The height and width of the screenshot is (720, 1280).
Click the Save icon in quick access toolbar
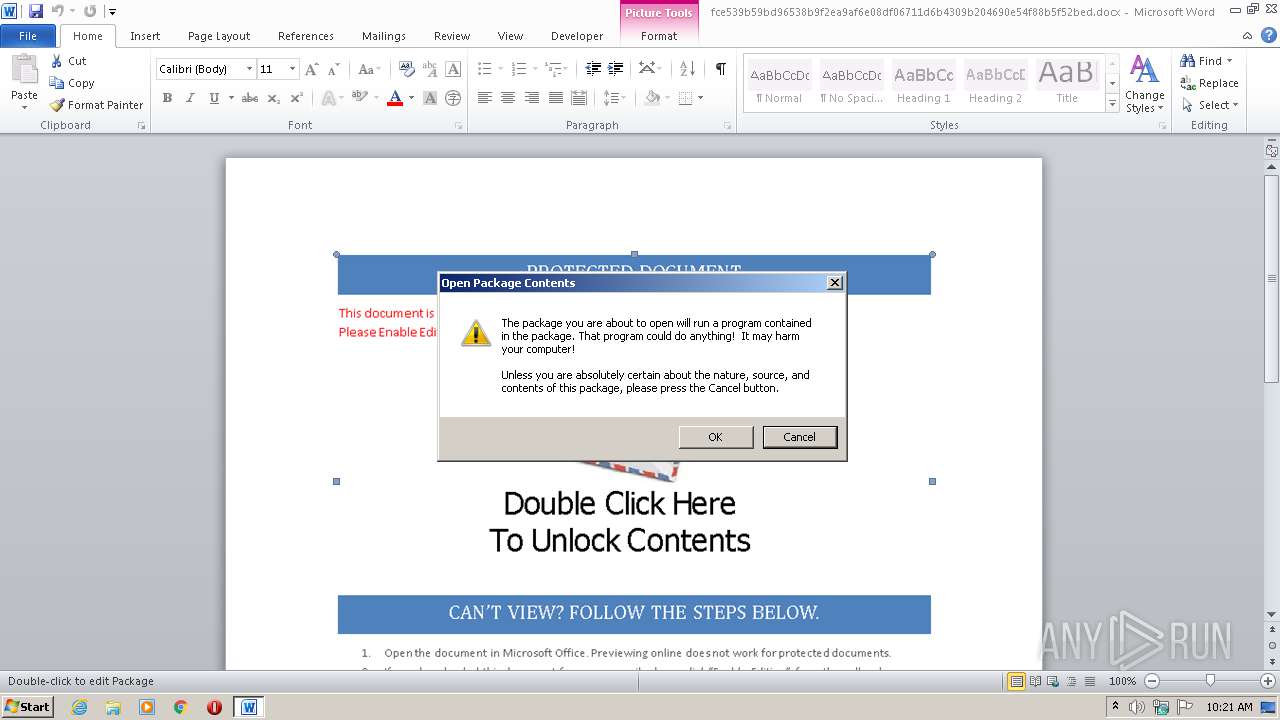36,11
